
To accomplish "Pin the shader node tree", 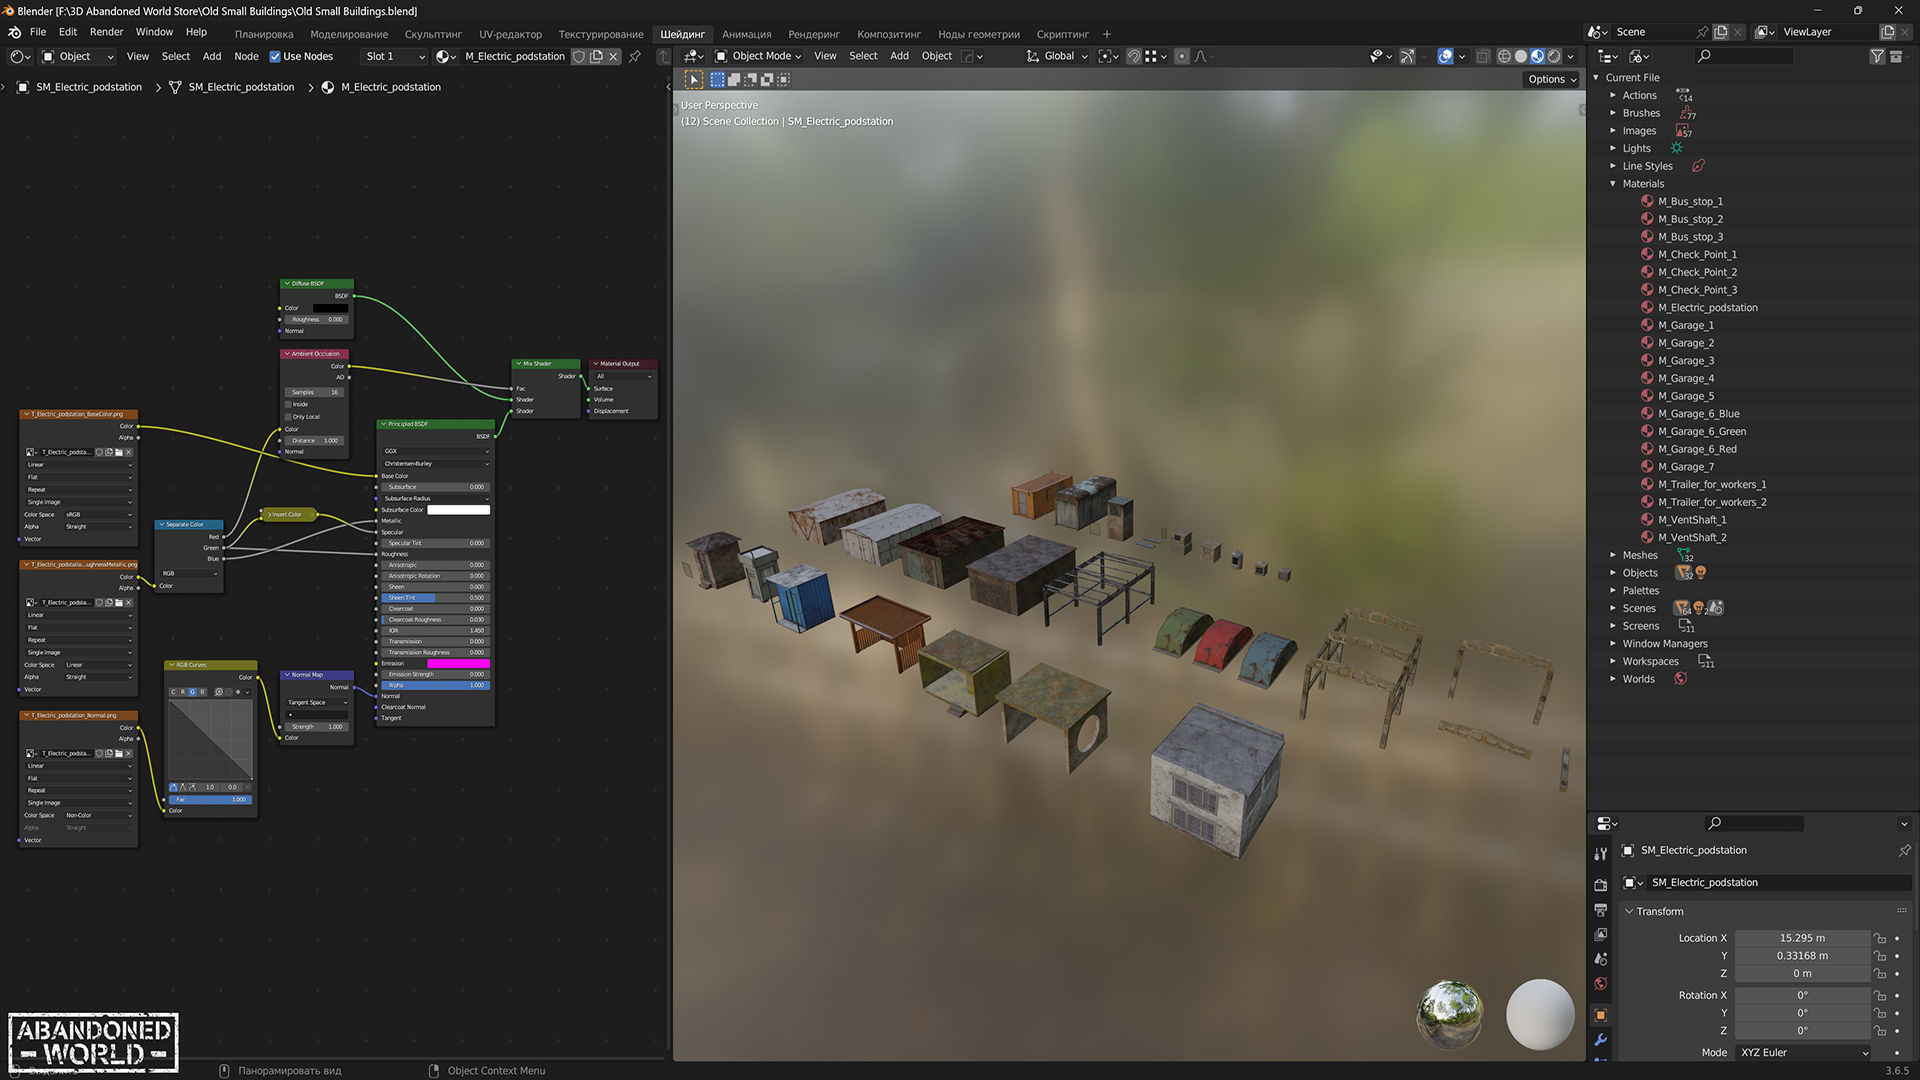I will click(x=634, y=57).
